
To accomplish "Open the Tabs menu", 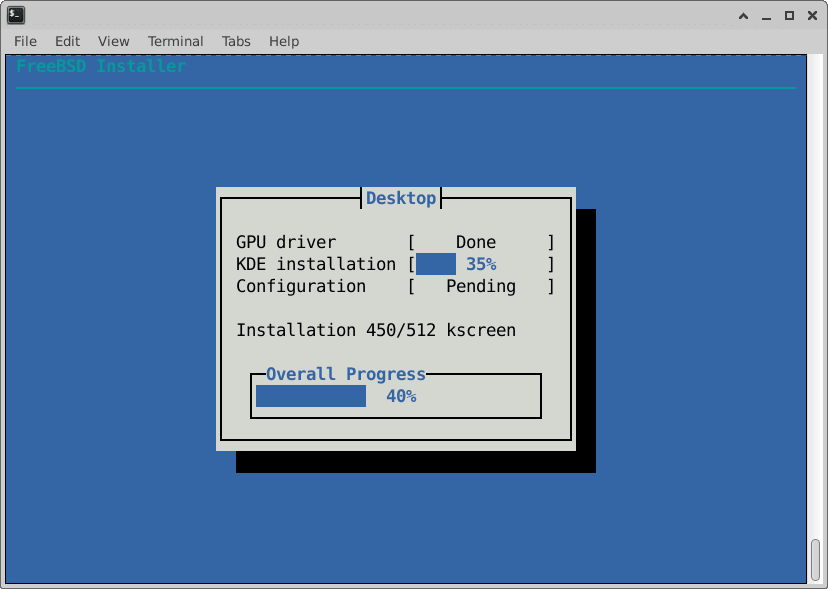I will coord(236,41).
